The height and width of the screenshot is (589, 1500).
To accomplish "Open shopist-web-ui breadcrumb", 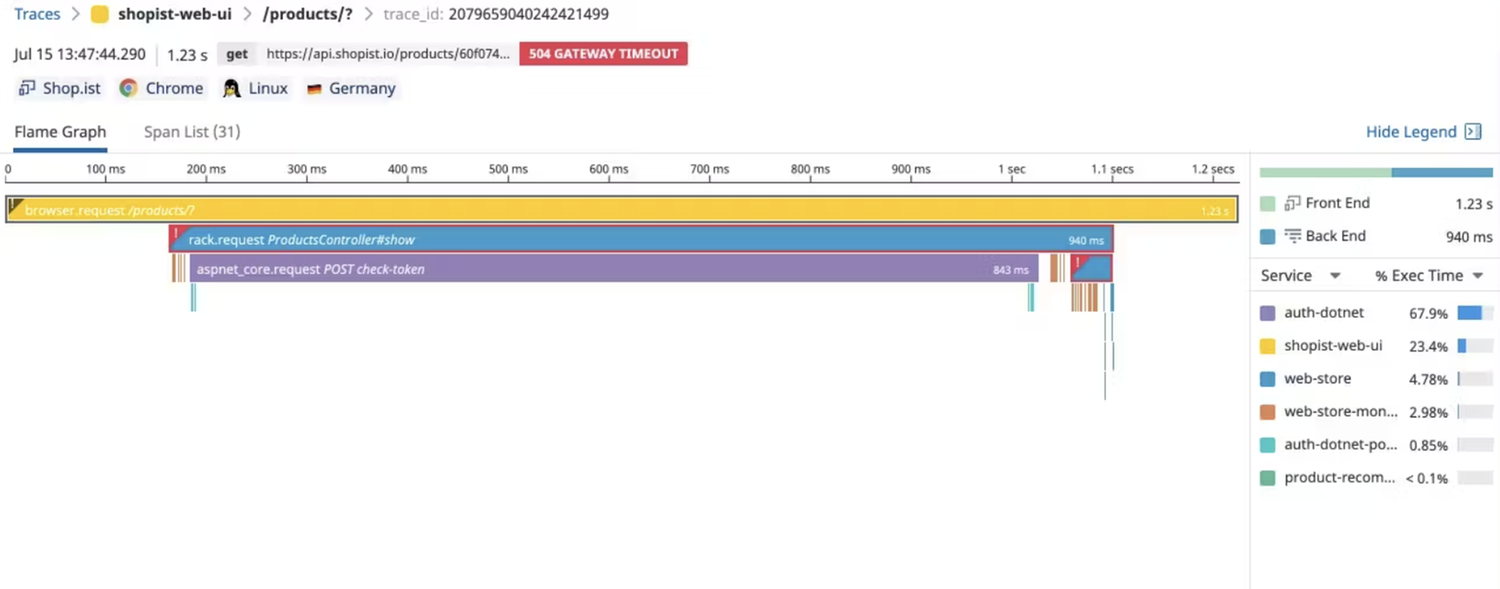I will coord(174,14).
